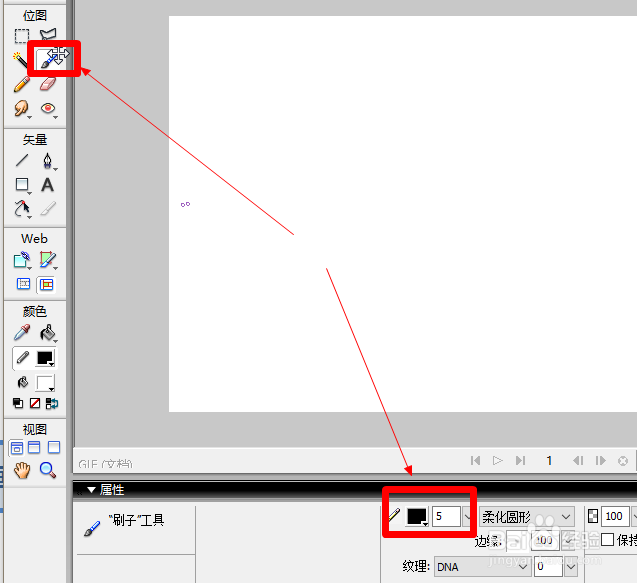Screen dimensions: 637x583
Task: Click the stroke pencil icon in toolbox
Action: (x=22, y=358)
